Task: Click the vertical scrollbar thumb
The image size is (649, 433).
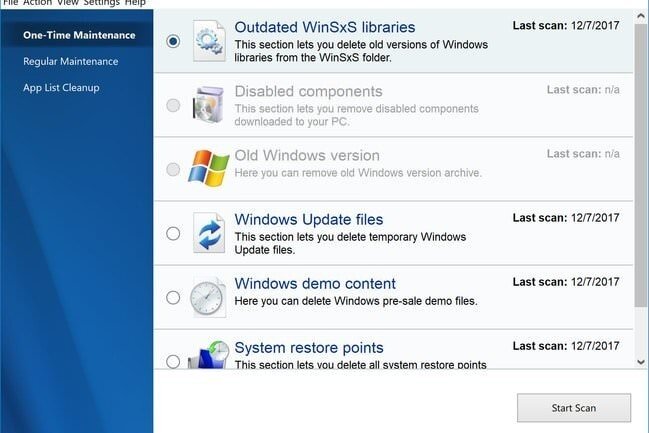Action: [x=641, y=166]
